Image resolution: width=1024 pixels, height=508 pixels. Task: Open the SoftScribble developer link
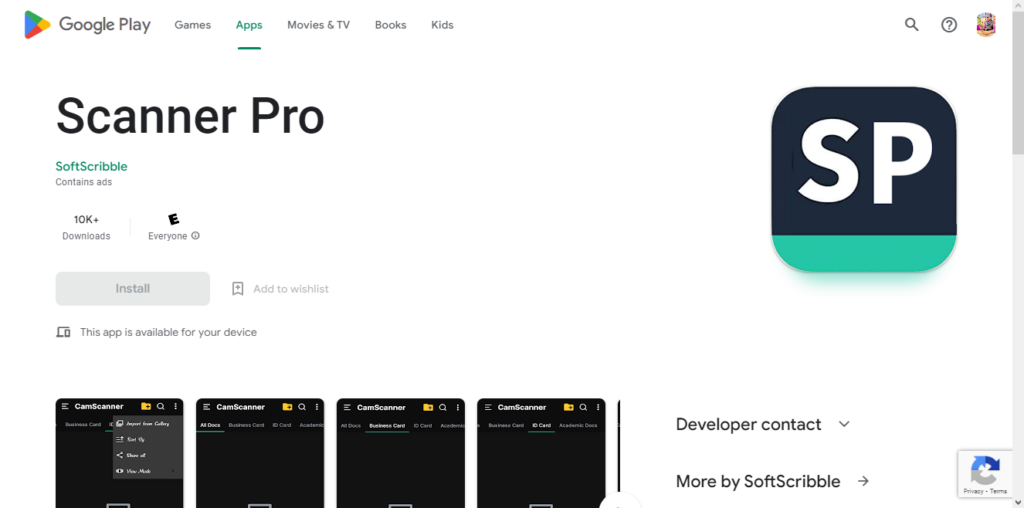pyautogui.click(x=91, y=167)
